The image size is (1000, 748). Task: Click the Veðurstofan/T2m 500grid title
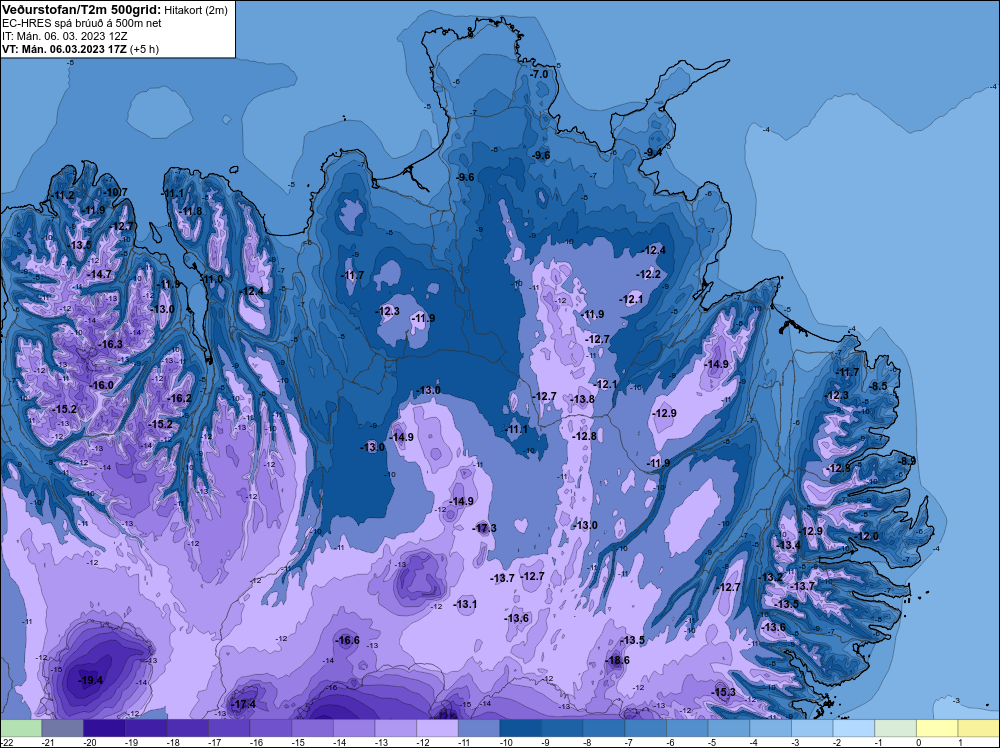pos(82,10)
